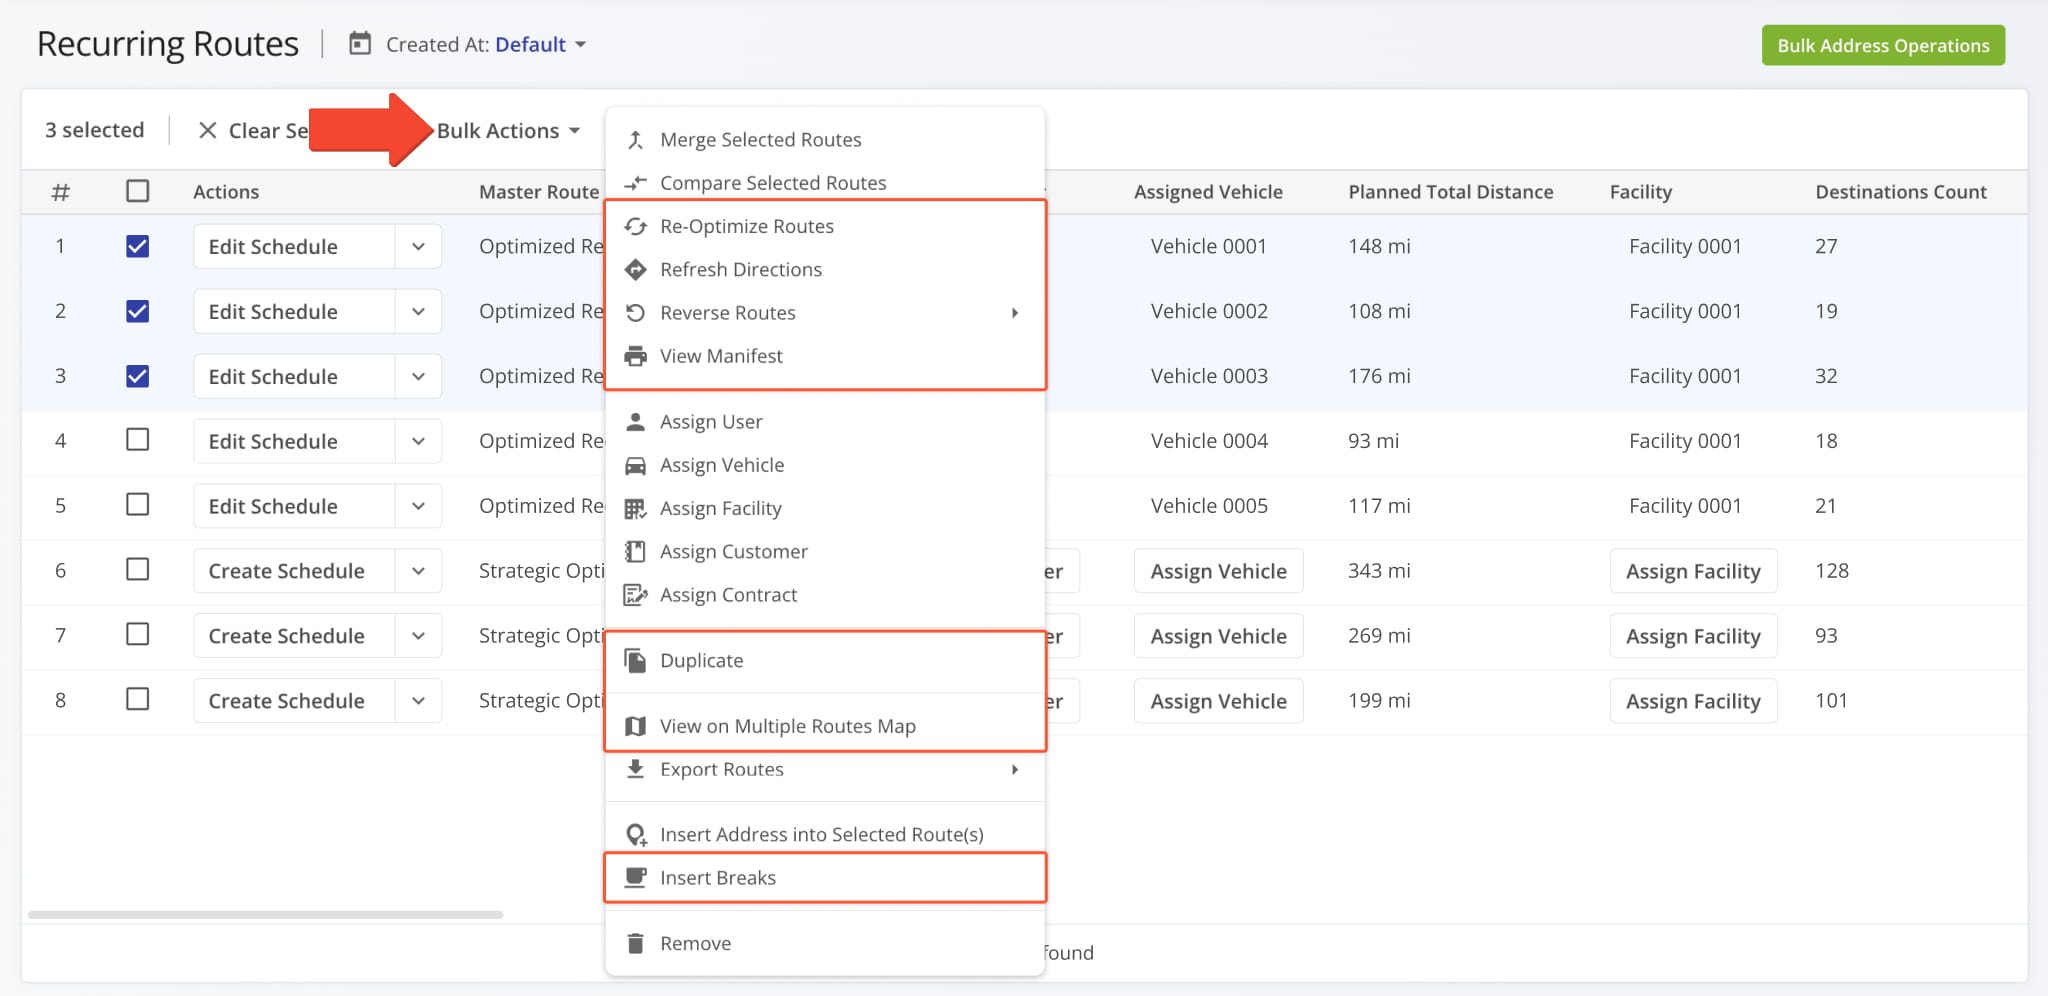This screenshot has height=996, width=2048.
Task: Choose Re-Optimize Routes menu entry
Action: [x=825, y=226]
